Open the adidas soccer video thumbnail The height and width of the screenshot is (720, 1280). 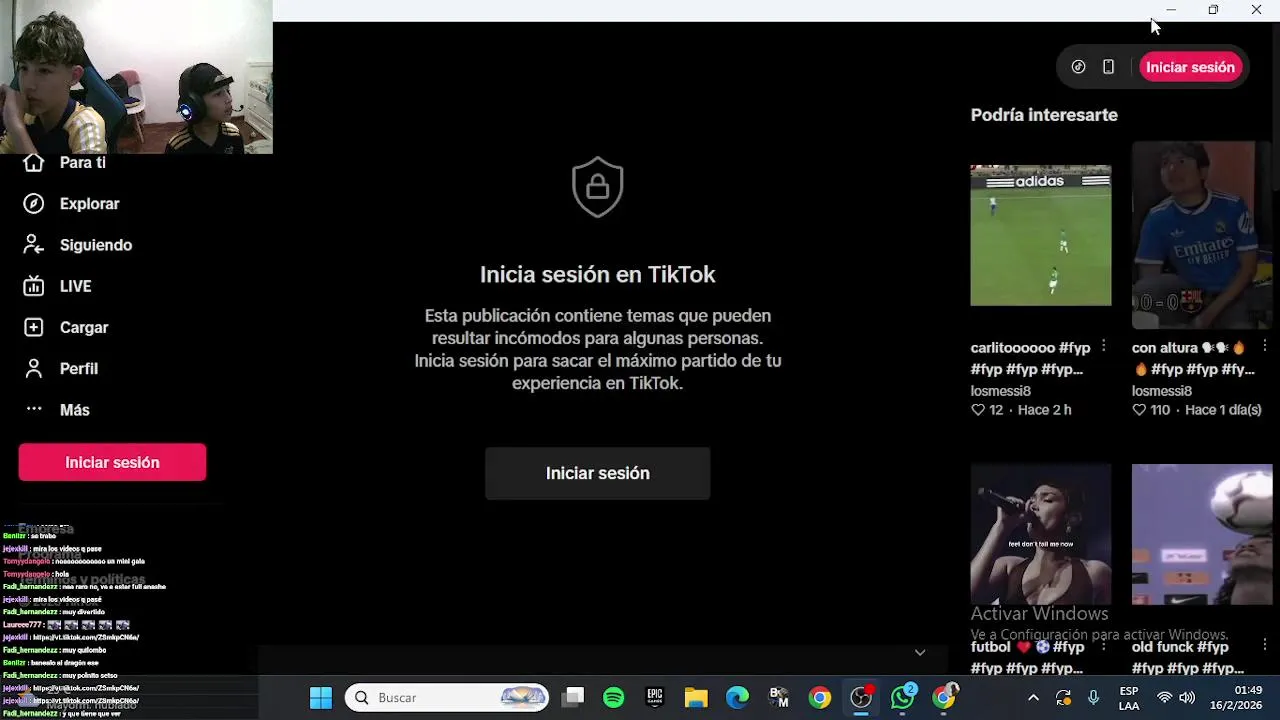[x=1040, y=235]
